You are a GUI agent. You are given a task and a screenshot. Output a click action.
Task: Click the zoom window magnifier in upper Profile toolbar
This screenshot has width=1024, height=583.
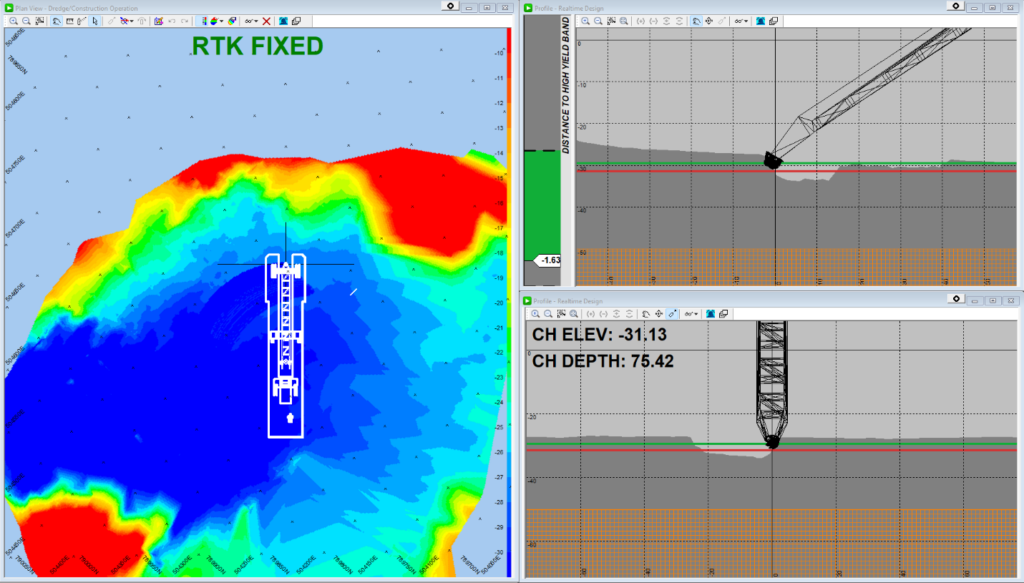click(624, 21)
